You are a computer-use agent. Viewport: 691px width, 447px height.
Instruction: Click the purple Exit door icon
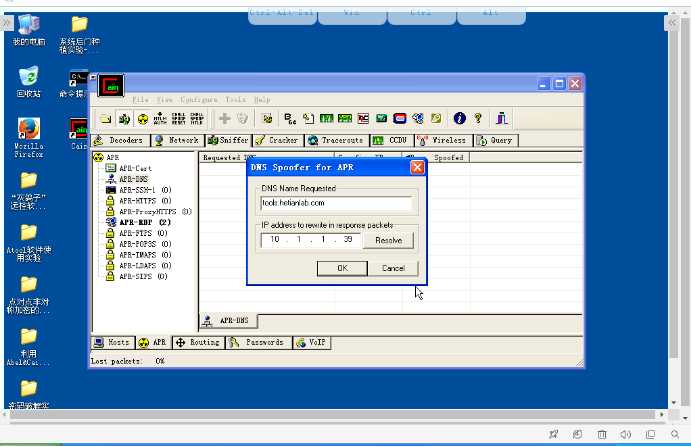(502, 118)
